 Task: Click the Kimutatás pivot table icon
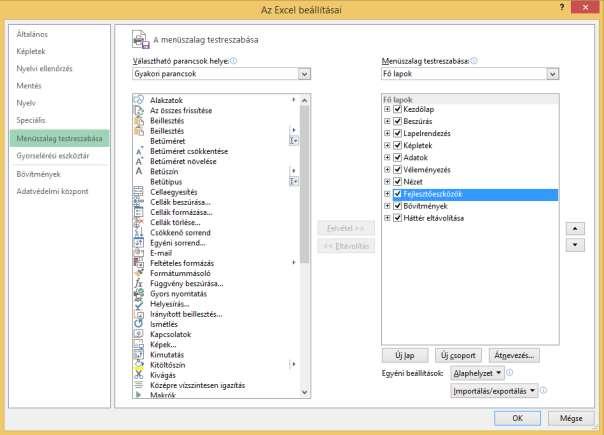[x=138, y=354]
